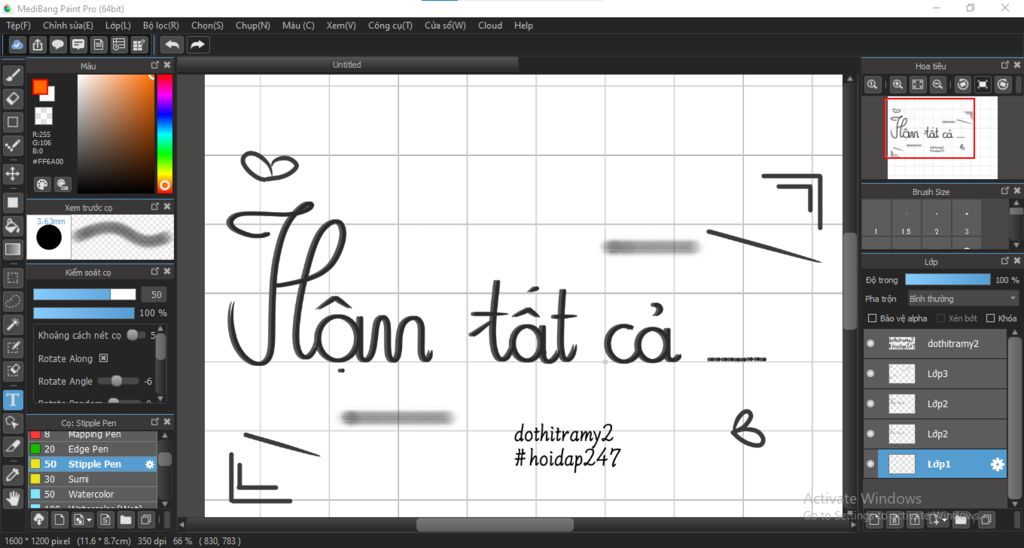The width and height of the screenshot is (1024, 548).
Task: Zoom out using the navigator minus magnifier
Action: [x=938, y=84]
